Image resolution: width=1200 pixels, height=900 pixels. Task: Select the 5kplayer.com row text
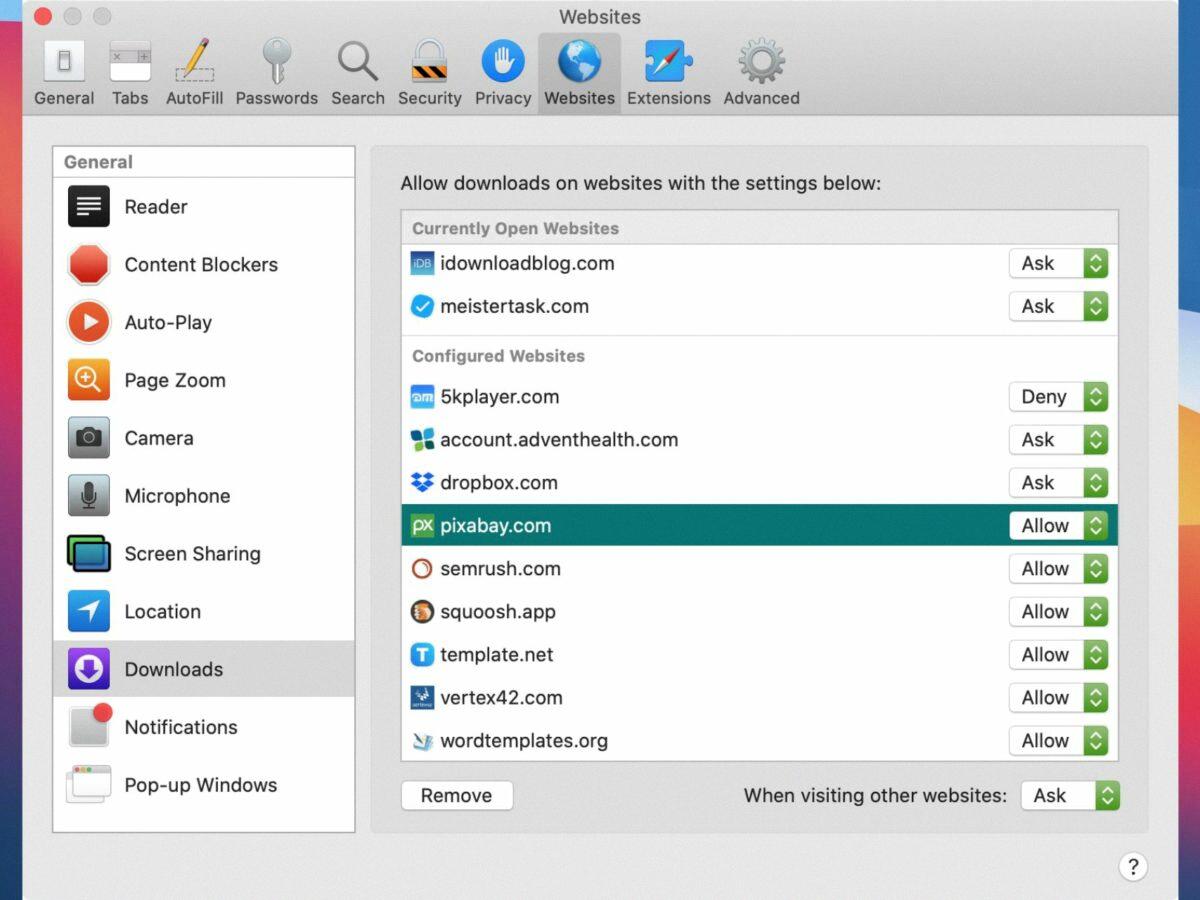[x=499, y=397]
